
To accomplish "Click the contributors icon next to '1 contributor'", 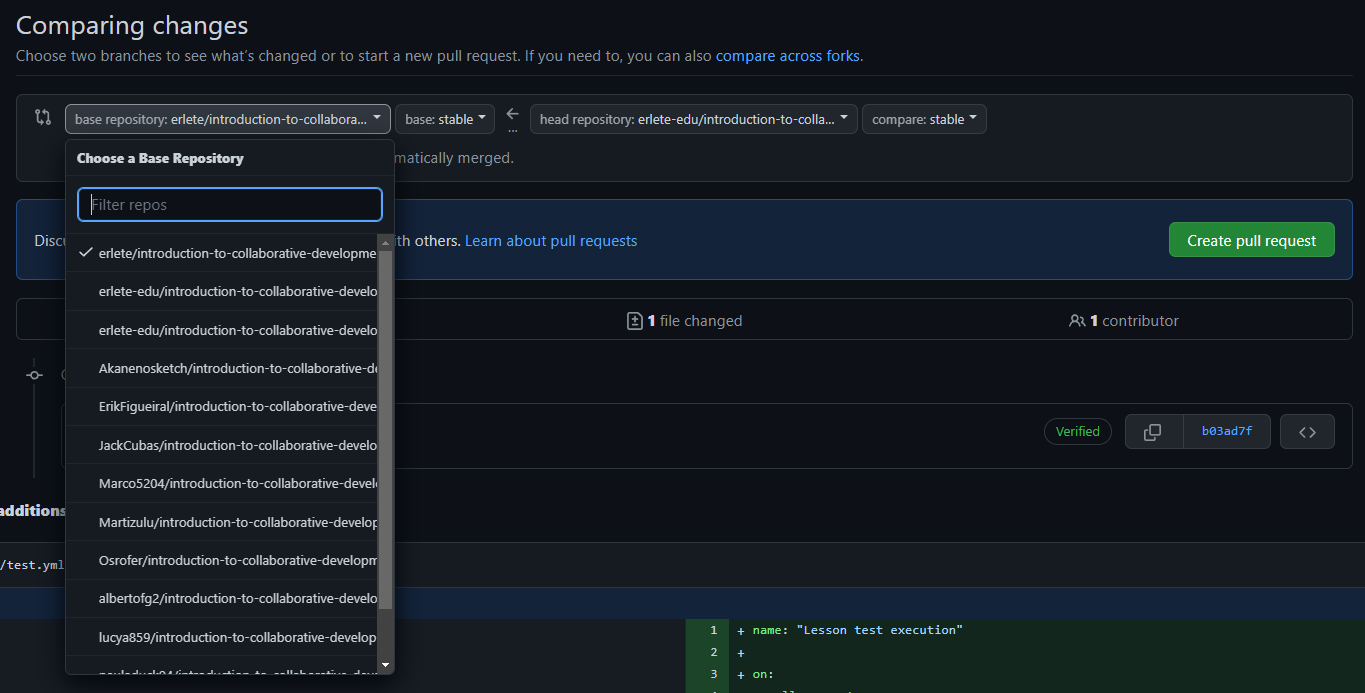I will [1077, 320].
